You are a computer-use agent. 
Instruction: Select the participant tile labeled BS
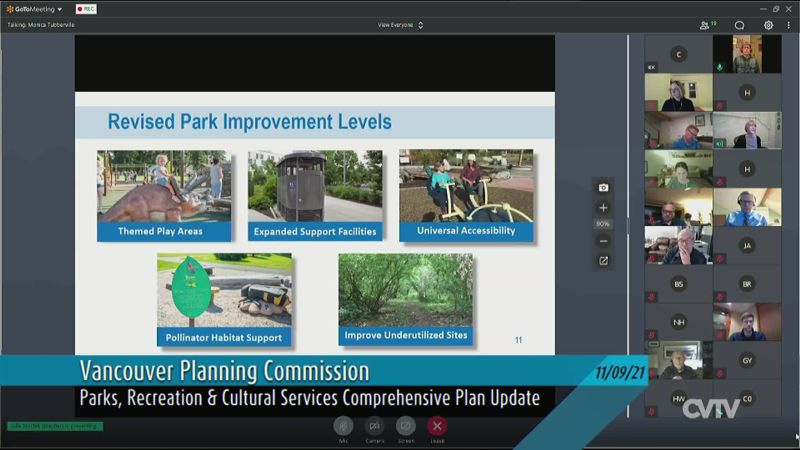pyautogui.click(x=678, y=284)
